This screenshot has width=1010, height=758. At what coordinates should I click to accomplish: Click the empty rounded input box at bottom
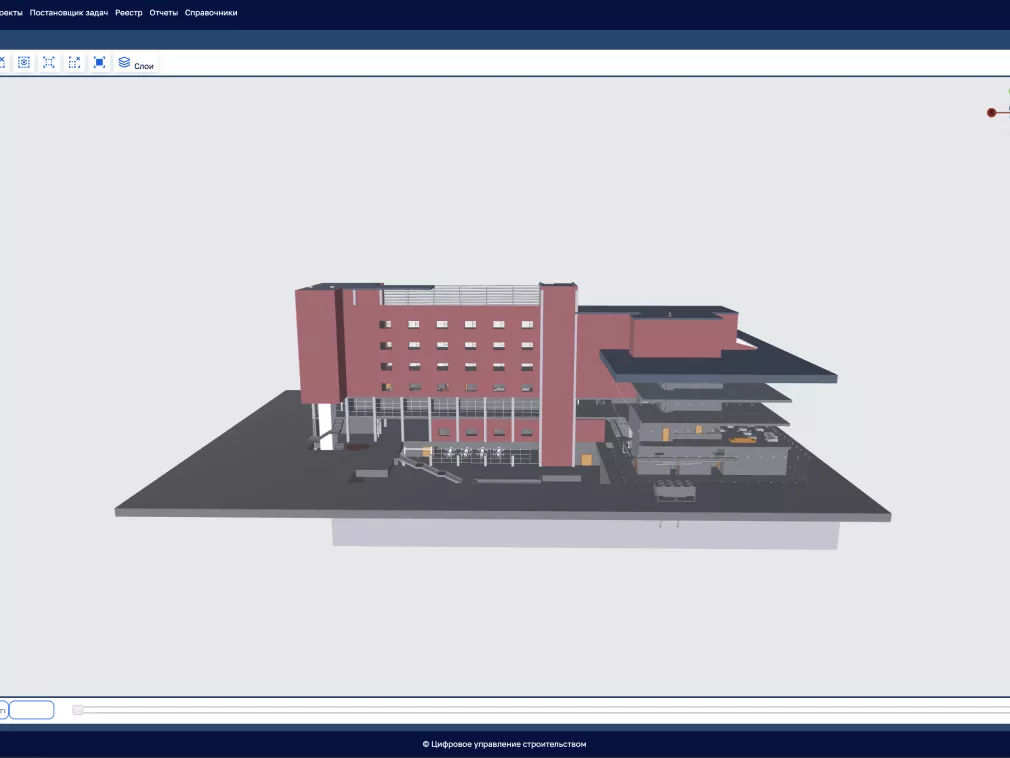pyautogui.click(x=32, y=710)
